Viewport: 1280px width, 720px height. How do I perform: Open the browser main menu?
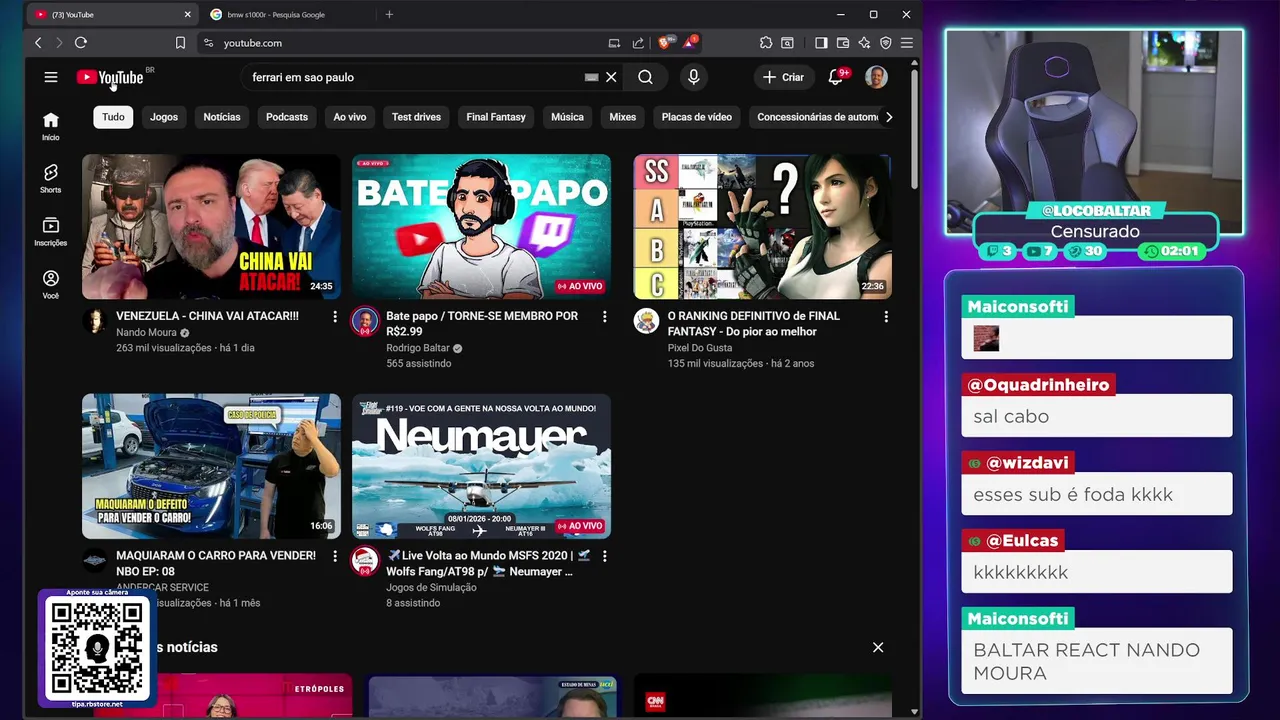coord(906,43)
